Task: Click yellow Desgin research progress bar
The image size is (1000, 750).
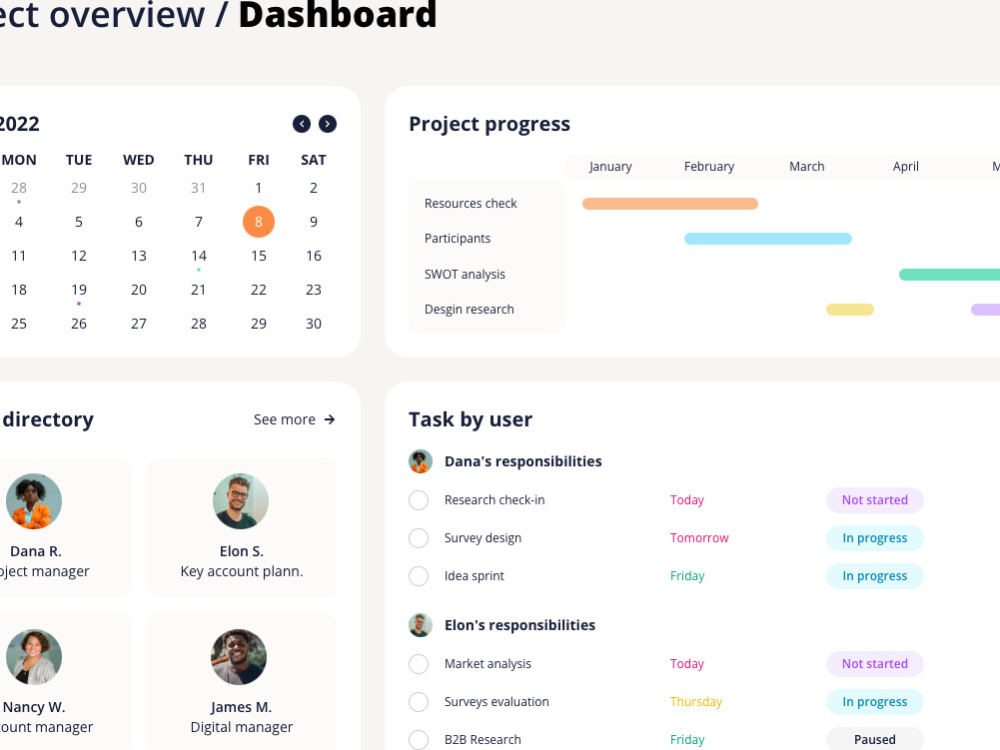Action: (x=850, y=310)
